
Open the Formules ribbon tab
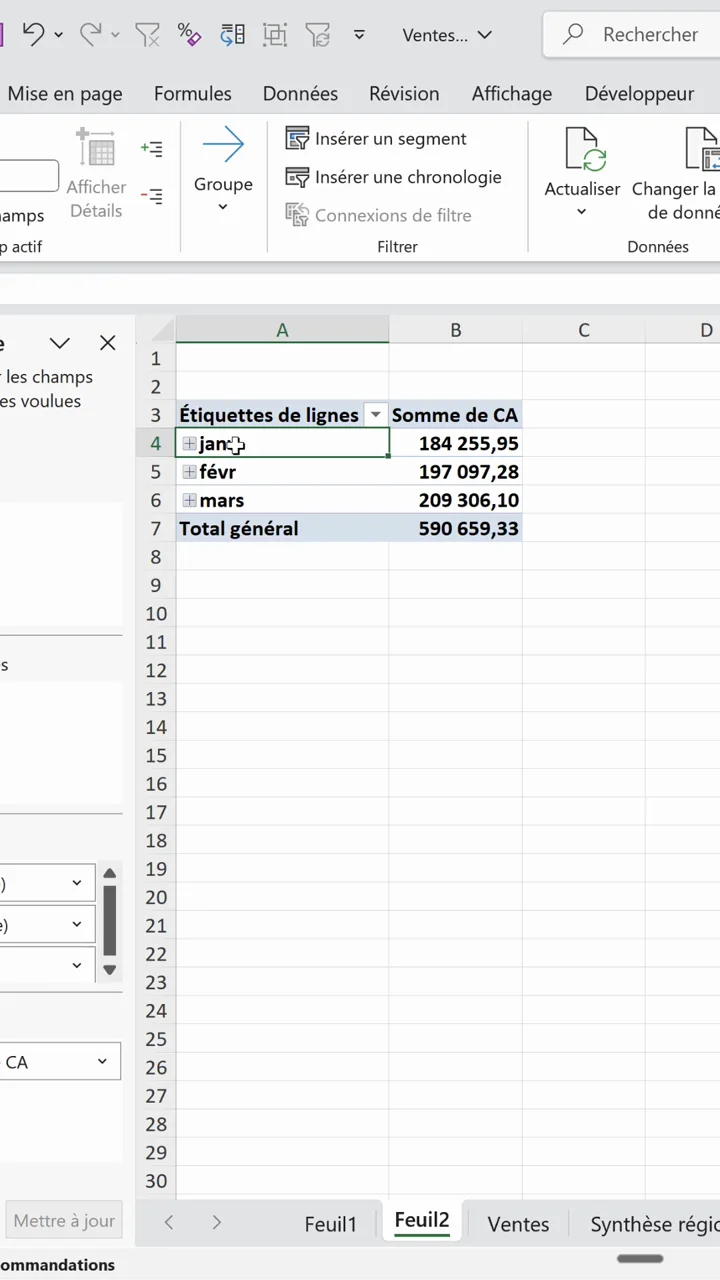(193, 94)
